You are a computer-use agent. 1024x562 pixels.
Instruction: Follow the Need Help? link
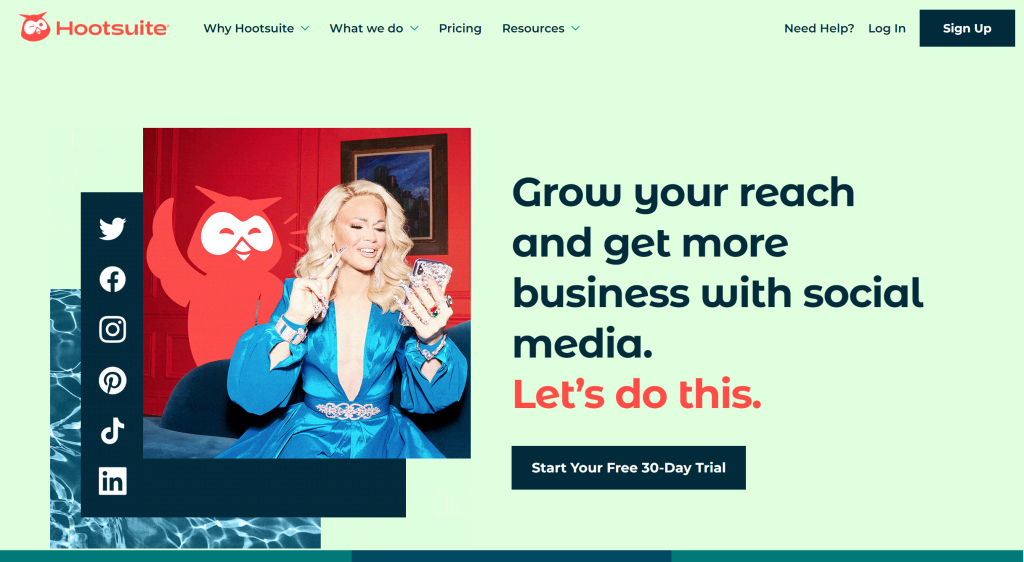pos(819,29)
